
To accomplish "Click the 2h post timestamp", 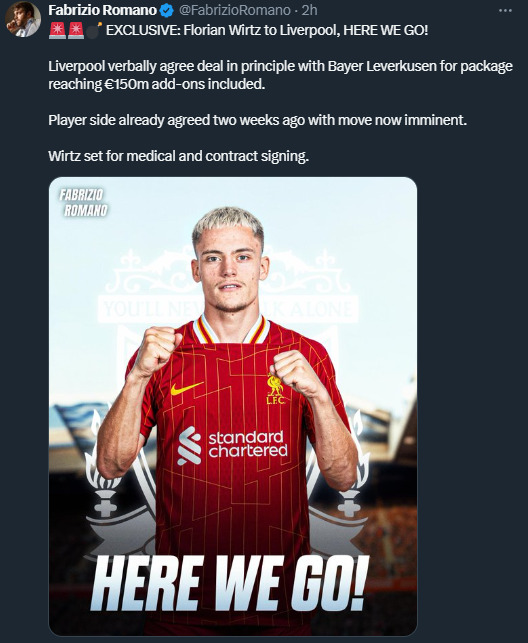I will coord(310,10).
